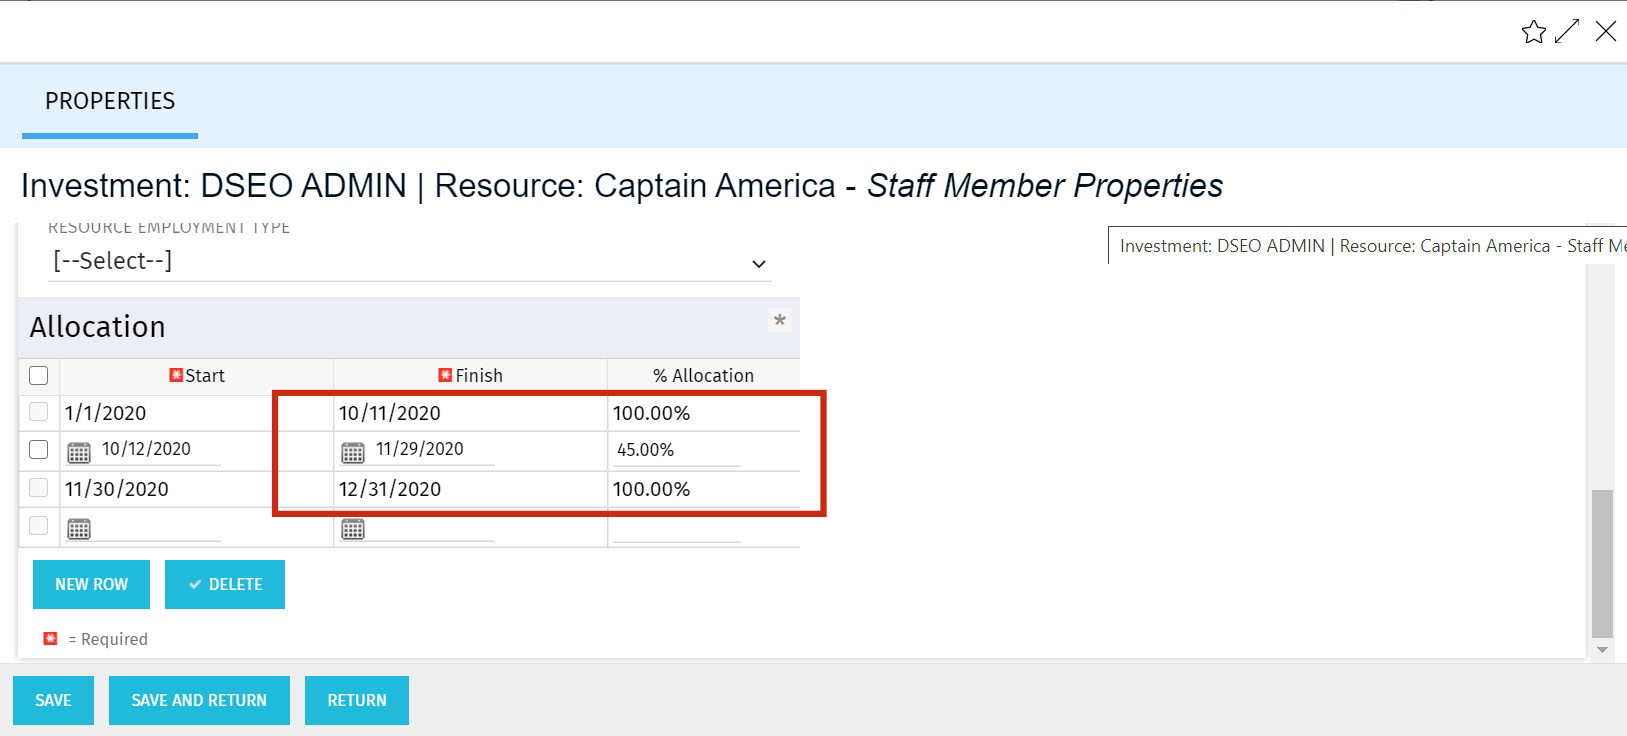
Task: Click the Finish date 12/31/2020
Action: point(389,489)
